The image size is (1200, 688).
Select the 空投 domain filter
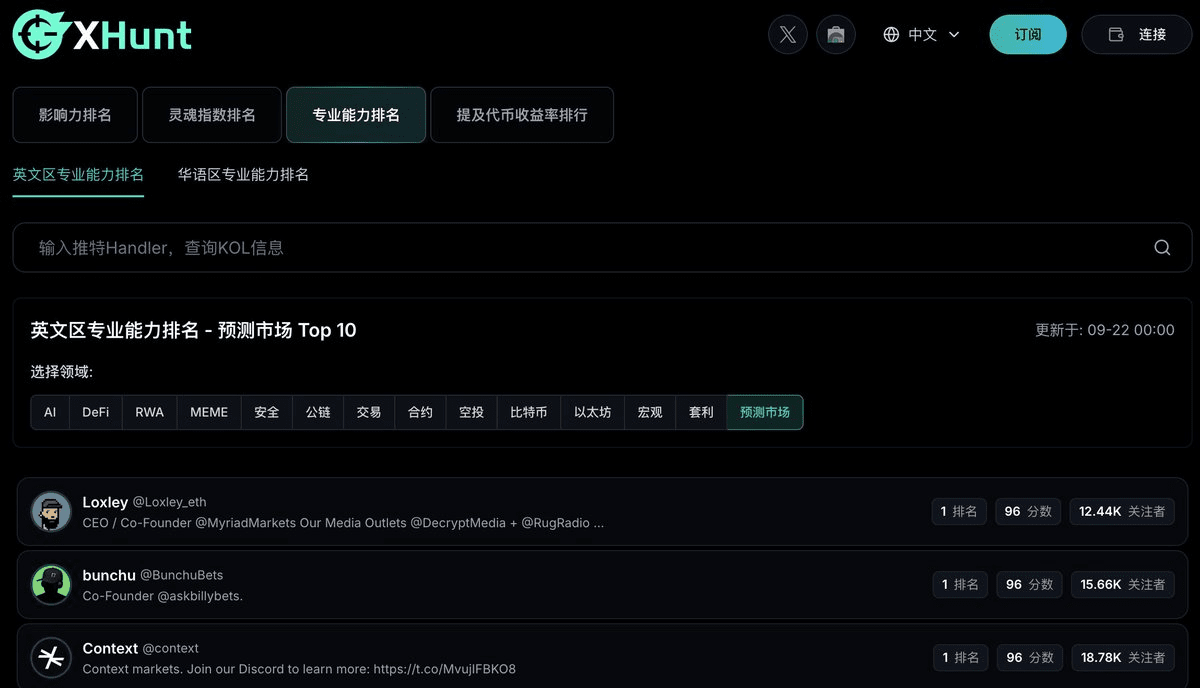tap(471, 412)
